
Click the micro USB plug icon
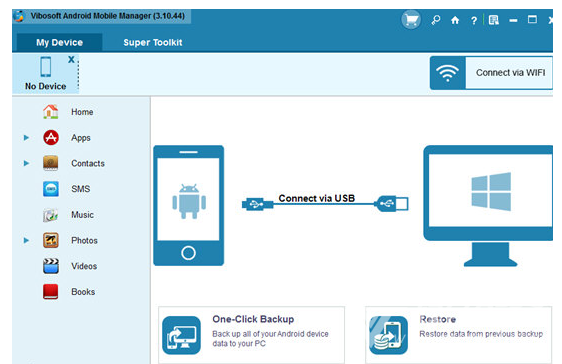tap(257, 204)
